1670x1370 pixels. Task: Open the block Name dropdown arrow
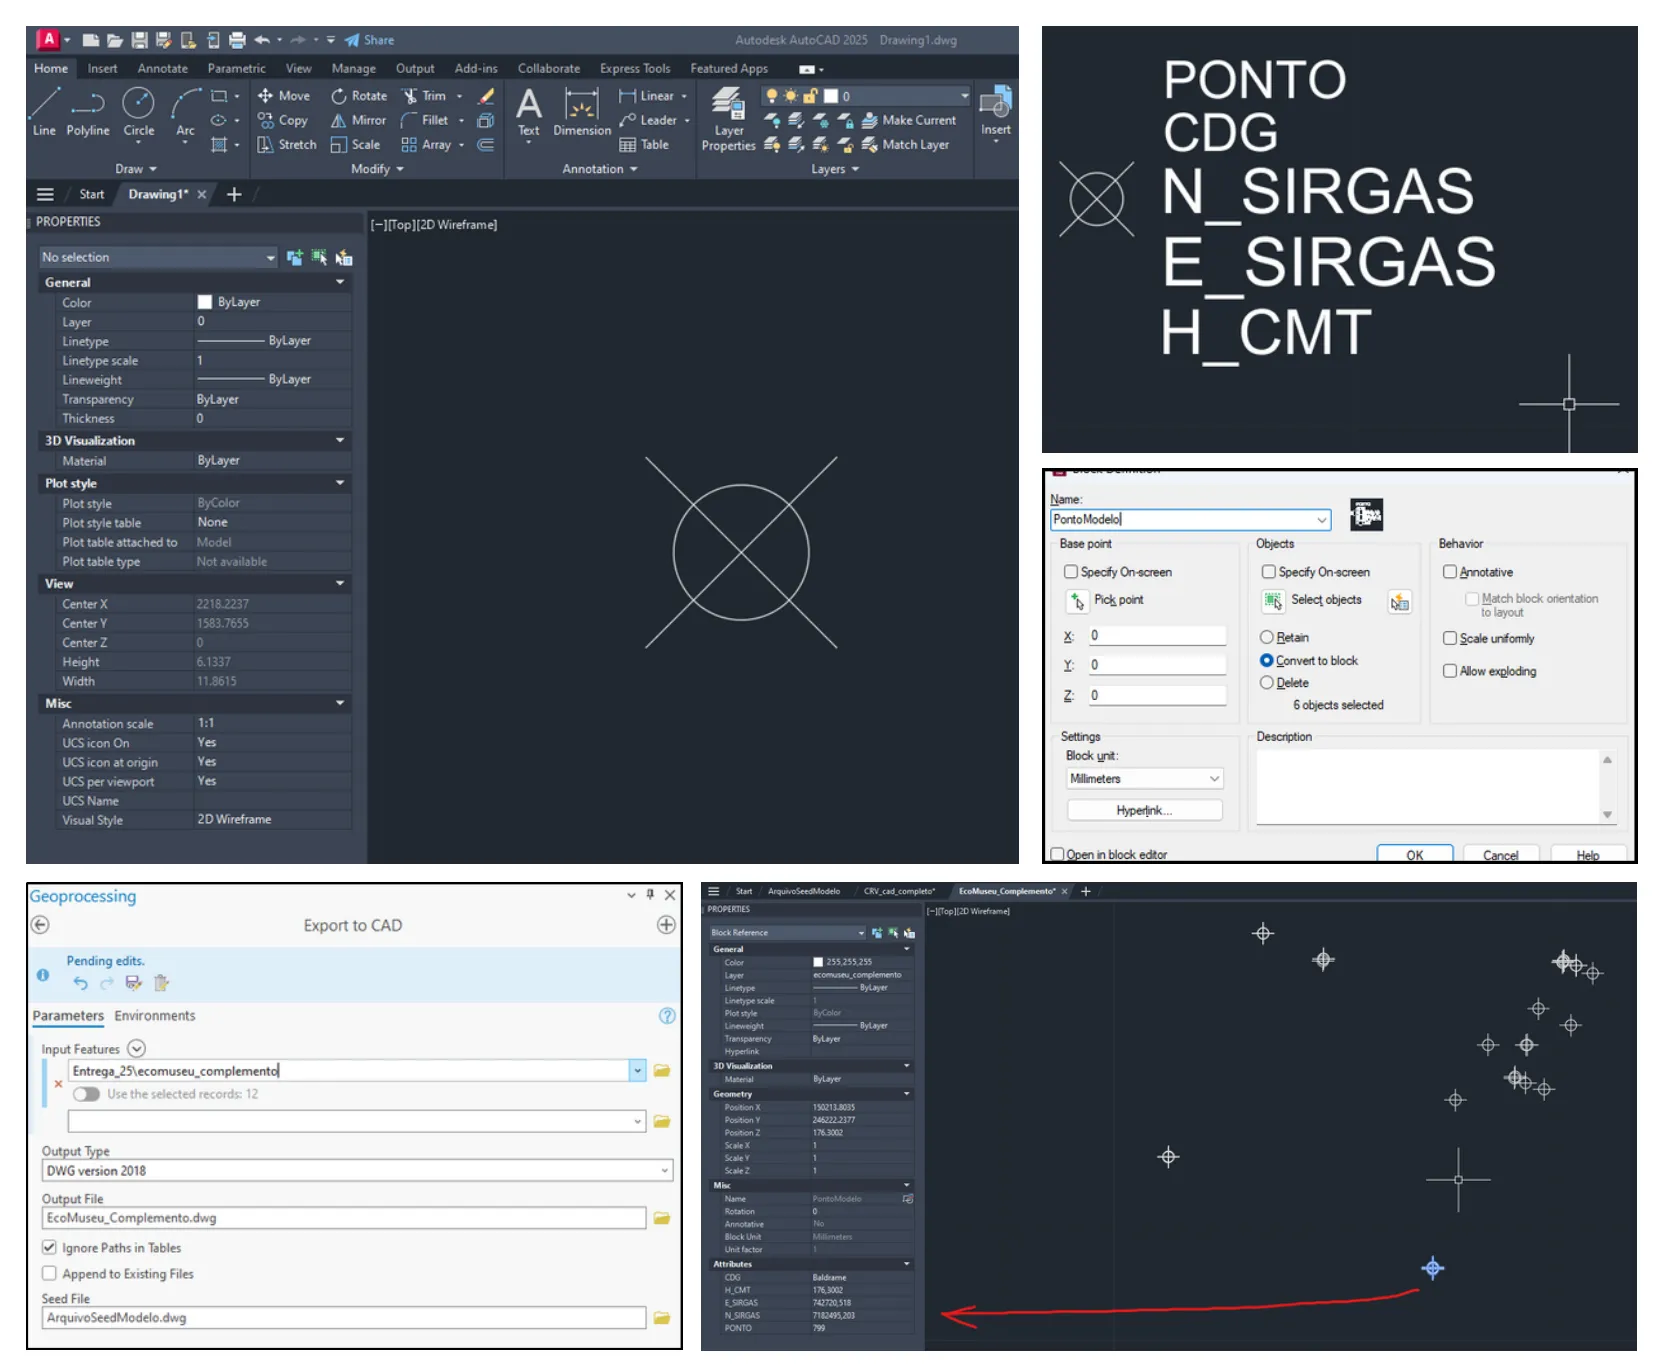tap(1322, 519)
